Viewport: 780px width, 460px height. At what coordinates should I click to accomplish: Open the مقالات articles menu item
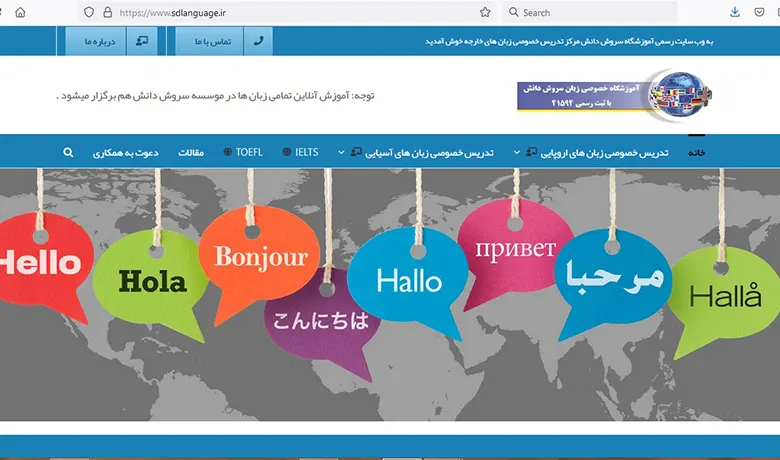[191, 153]
